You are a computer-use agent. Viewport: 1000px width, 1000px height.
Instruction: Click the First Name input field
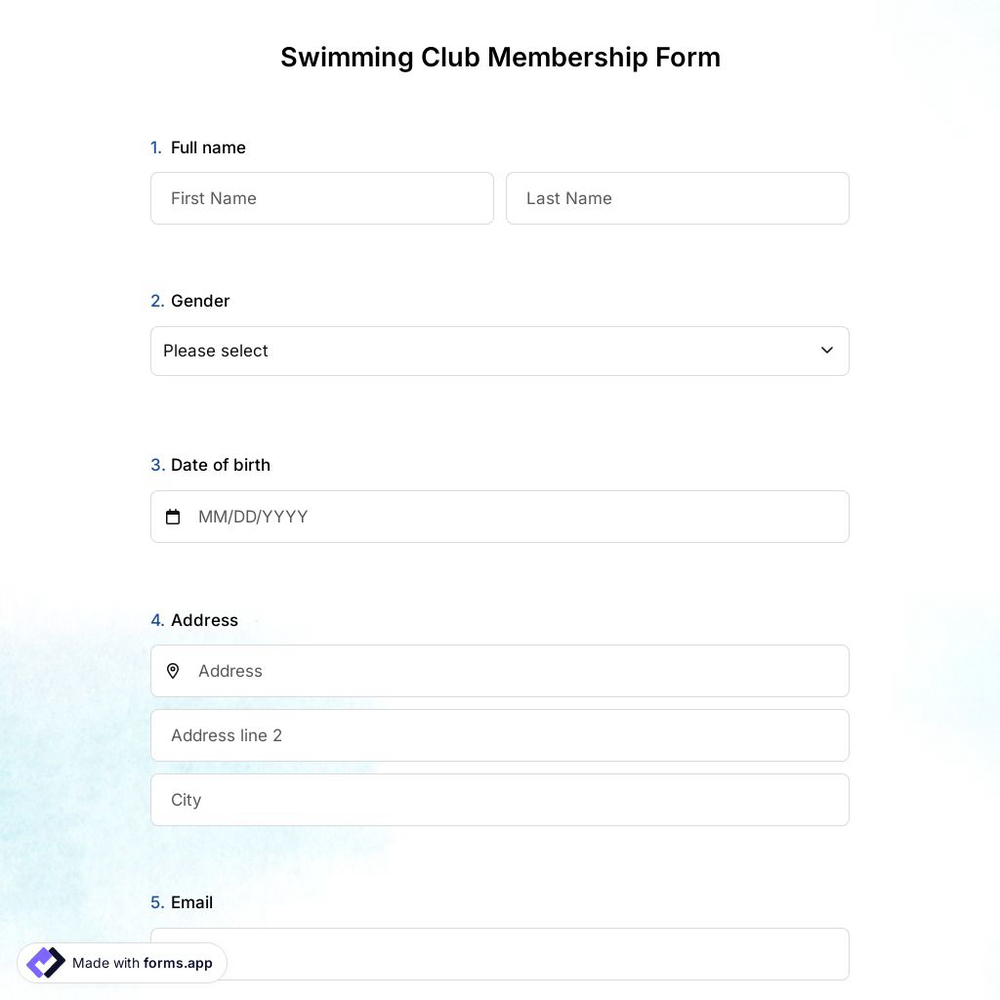click(322, 198)
